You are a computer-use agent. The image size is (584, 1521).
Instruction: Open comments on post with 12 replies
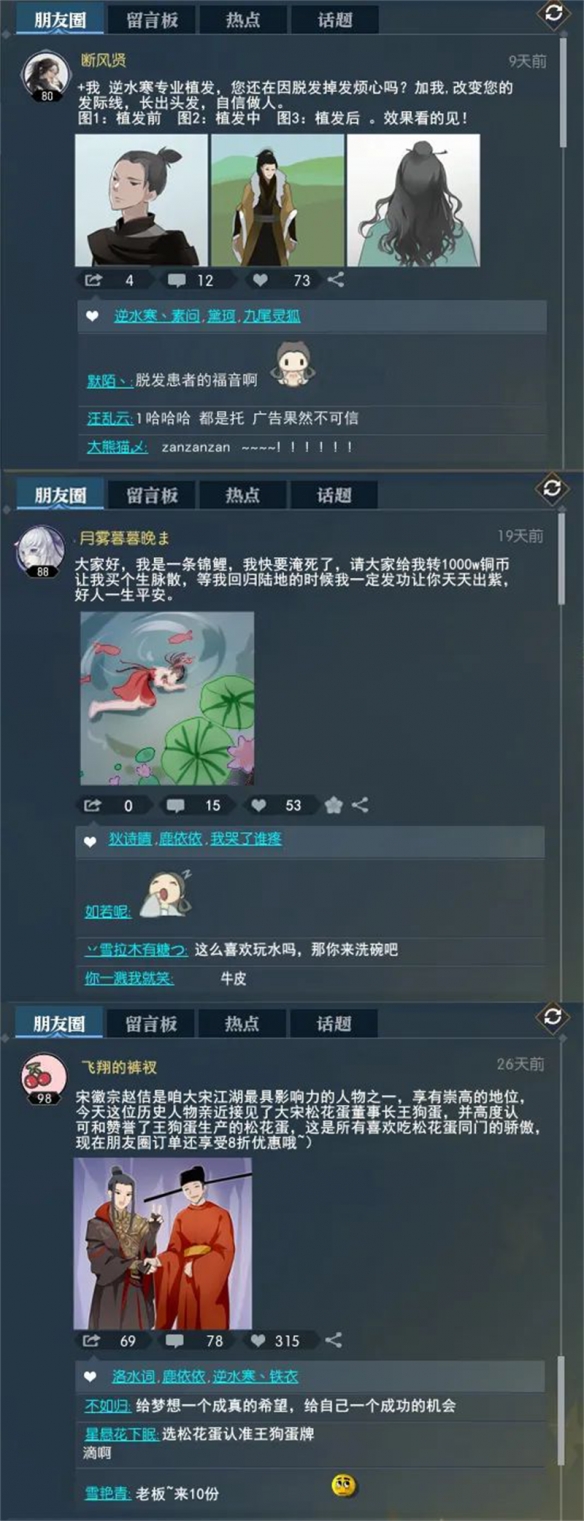coord(176,280)
